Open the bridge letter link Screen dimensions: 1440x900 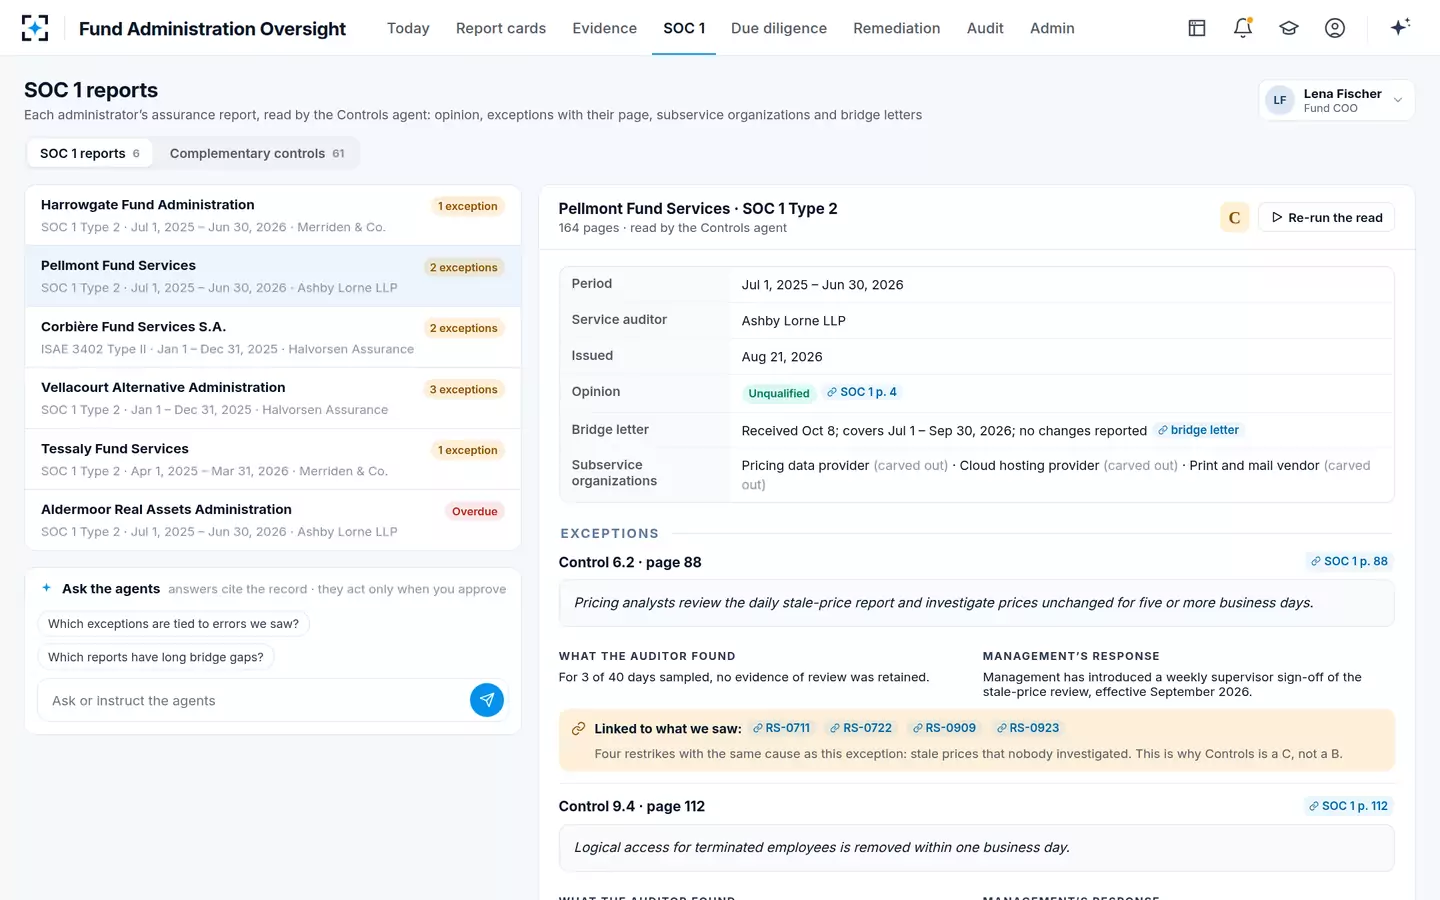click(1198, 430)
